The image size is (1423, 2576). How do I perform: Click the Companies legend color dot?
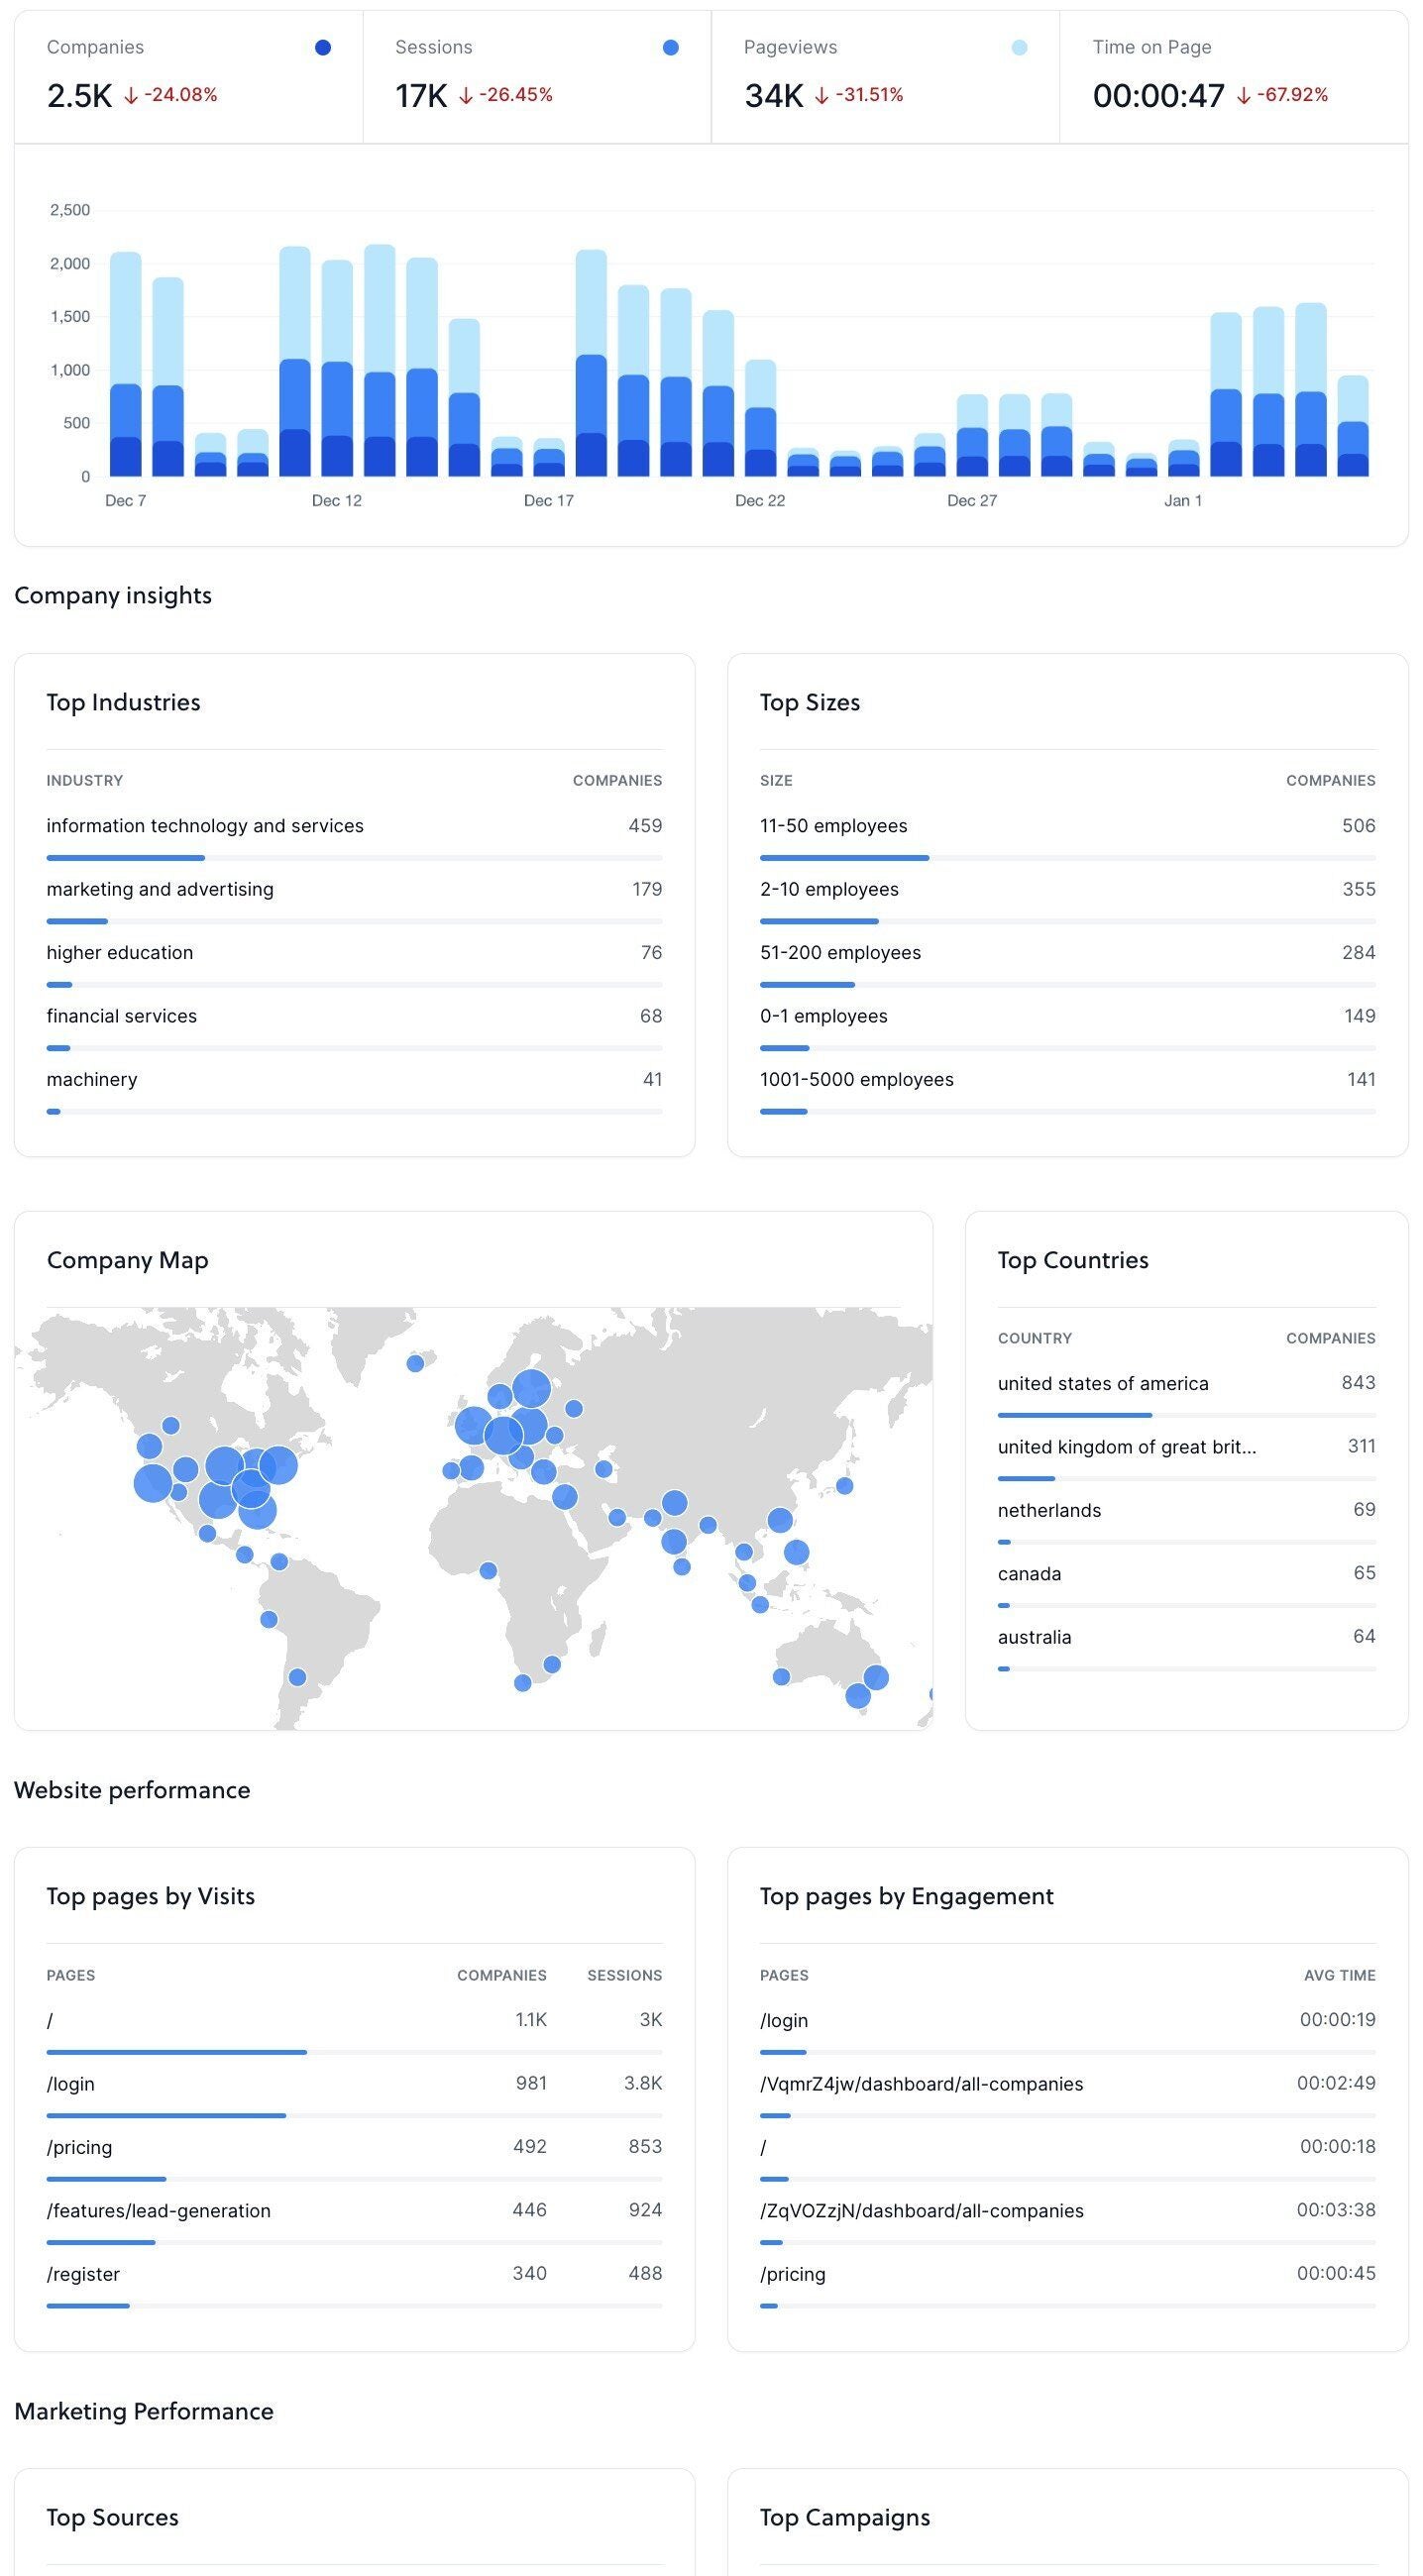coord(323,48)
